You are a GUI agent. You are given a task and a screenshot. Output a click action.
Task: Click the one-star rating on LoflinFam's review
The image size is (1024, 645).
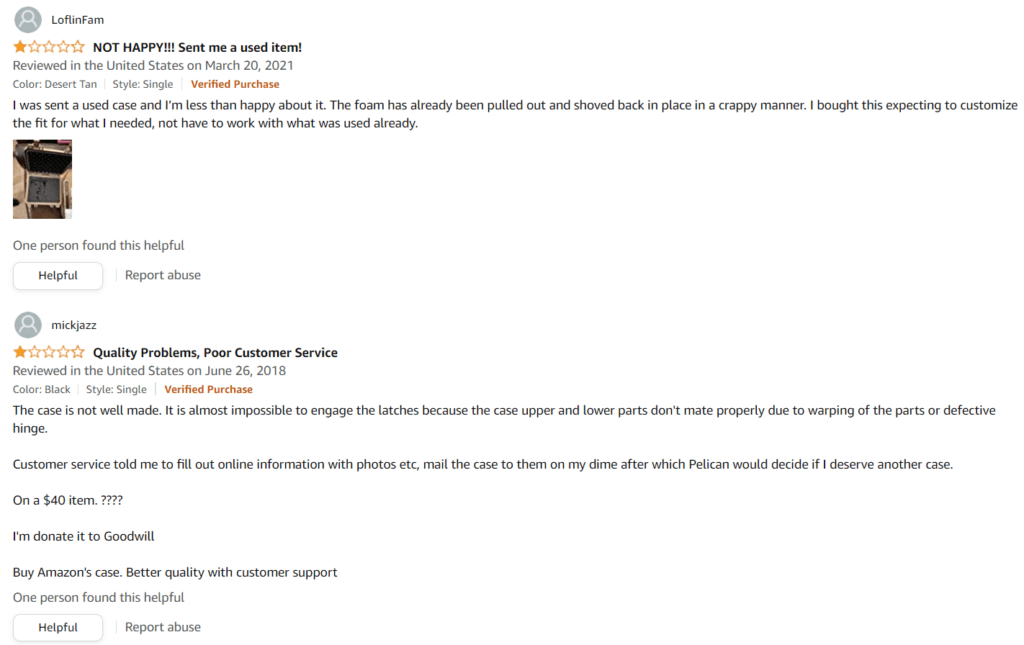pyautogui.click(x=49, y=47)
